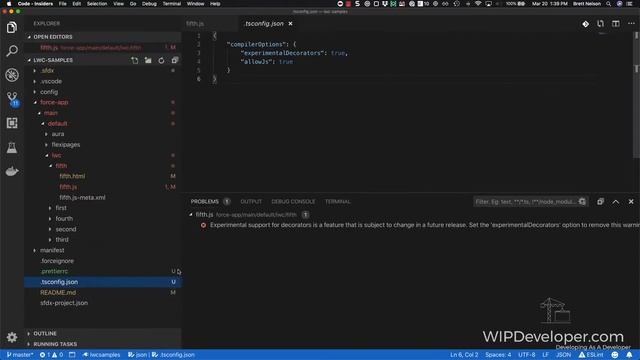Open the Debug view with bug icon

(x=12, y=75)
